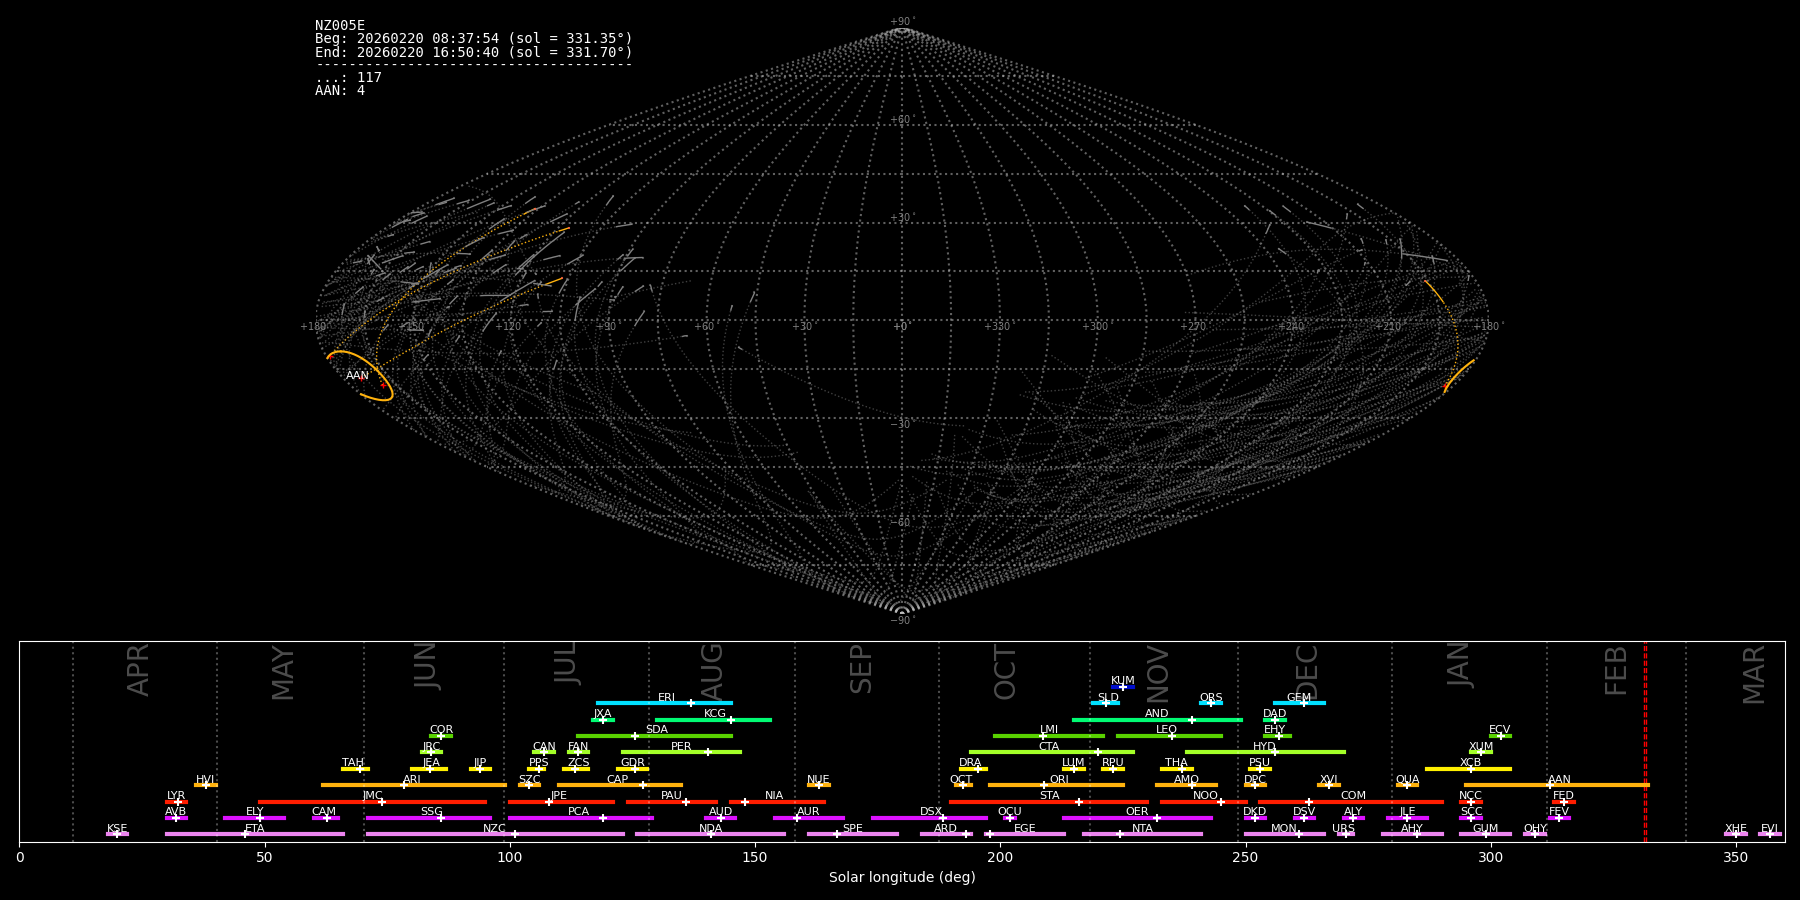Select the XUM shower label
The image size is (1800, 900).
1481,747
